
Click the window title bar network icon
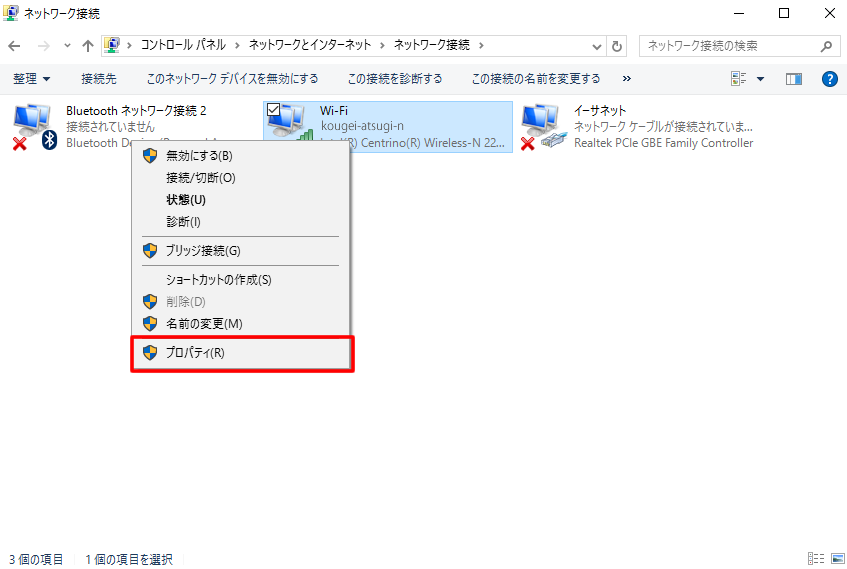(10, 13)
